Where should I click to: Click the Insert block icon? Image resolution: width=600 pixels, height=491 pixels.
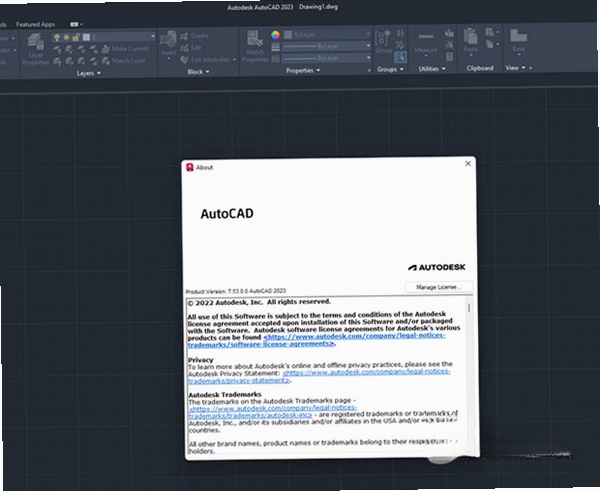point(168,39)
